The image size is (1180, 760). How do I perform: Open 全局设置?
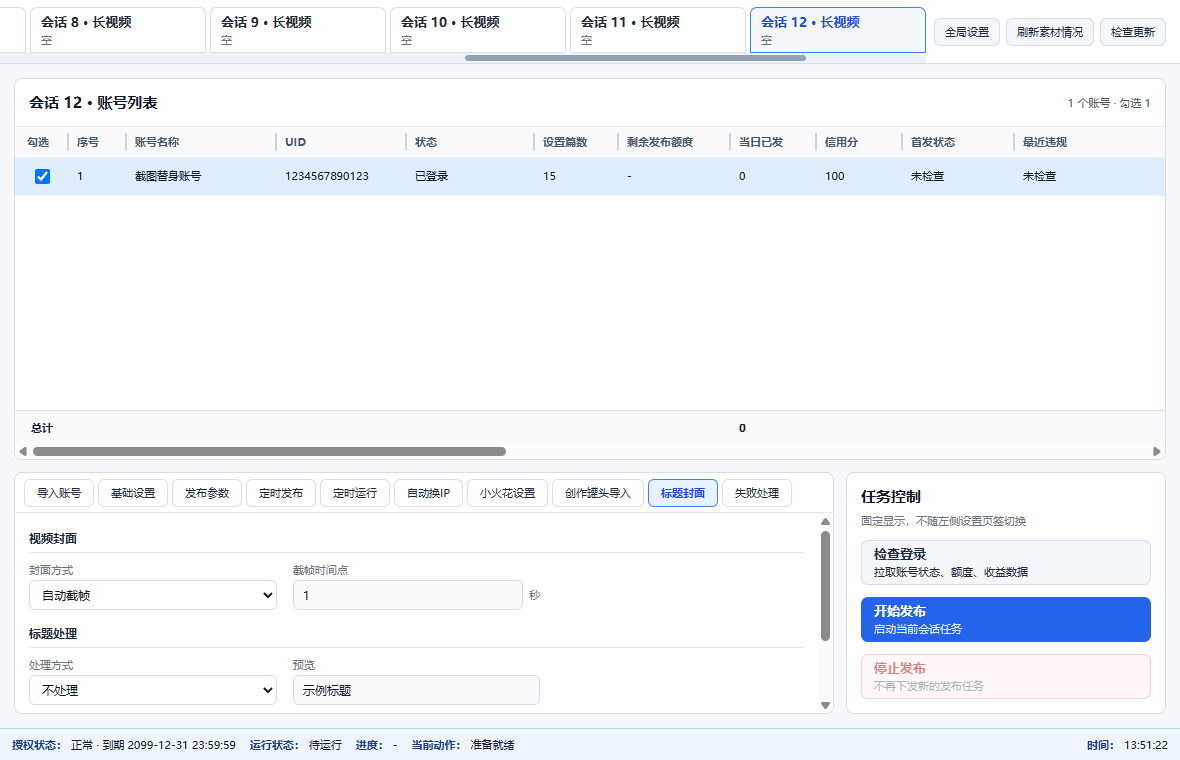coord(967,32)
